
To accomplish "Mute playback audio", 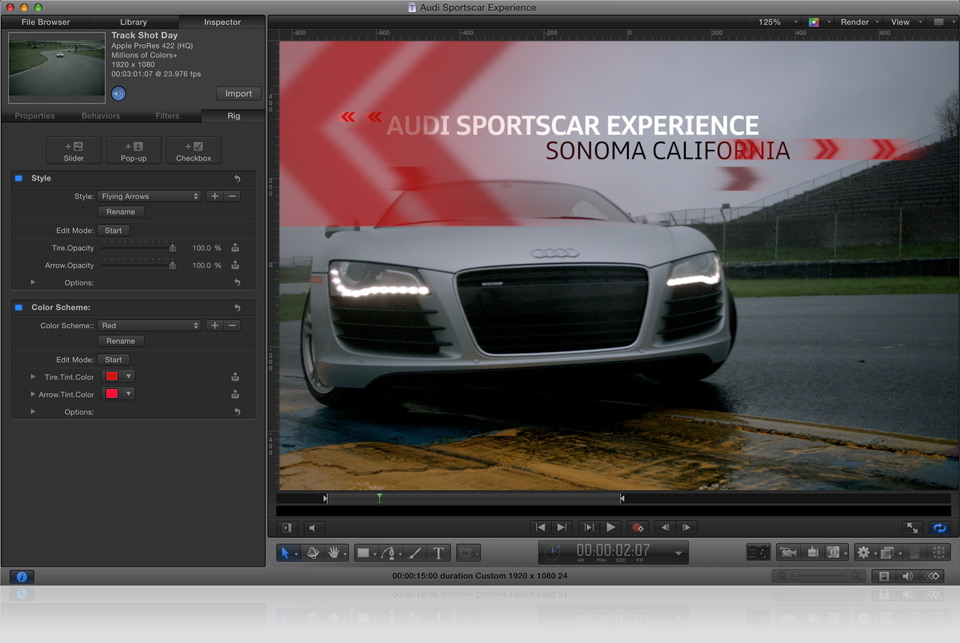I will (x=312, y=527).
